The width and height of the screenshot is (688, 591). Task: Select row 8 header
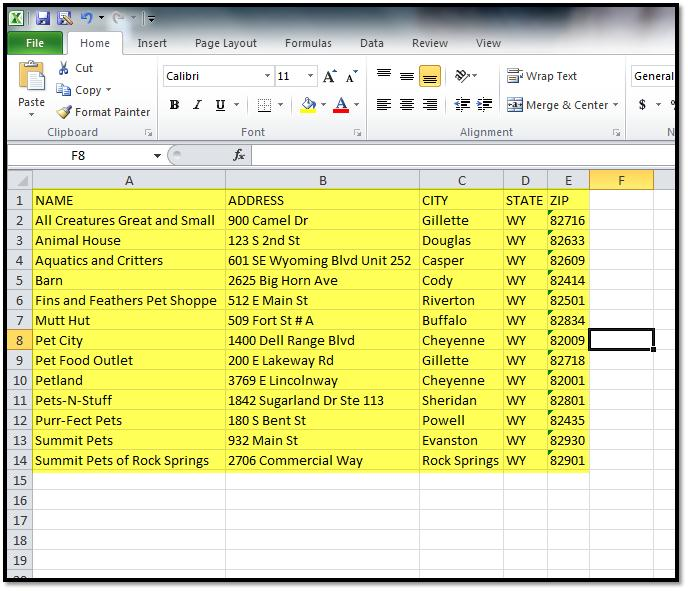20,340
